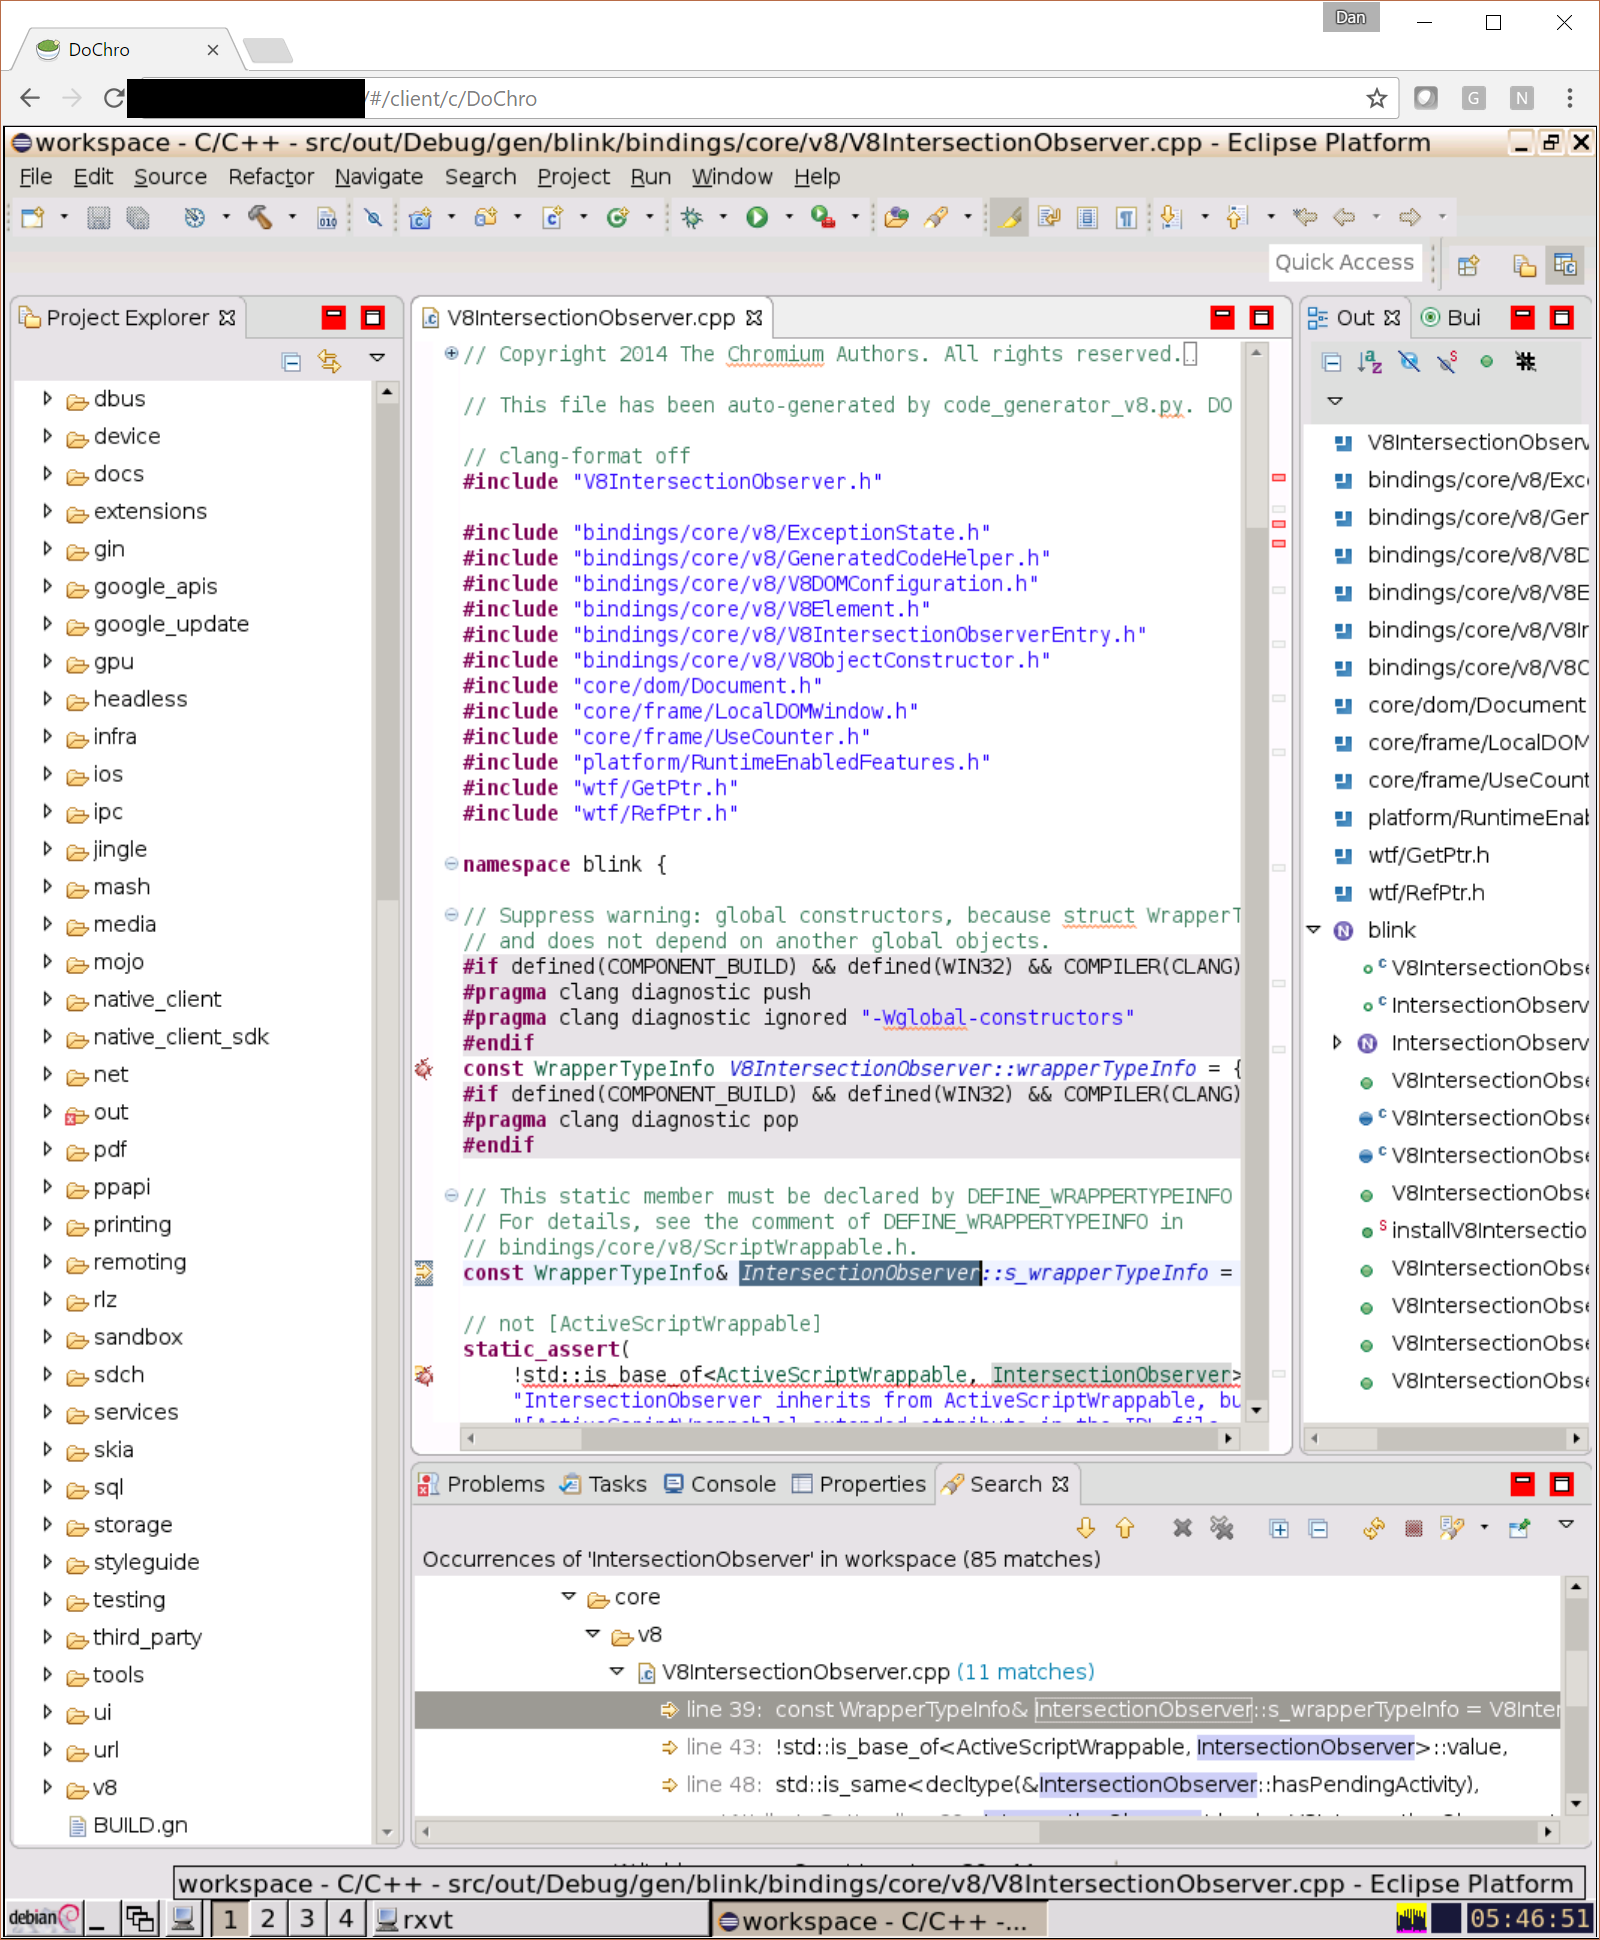
Task: Open the File menu
Action: (x=36, y=177)
